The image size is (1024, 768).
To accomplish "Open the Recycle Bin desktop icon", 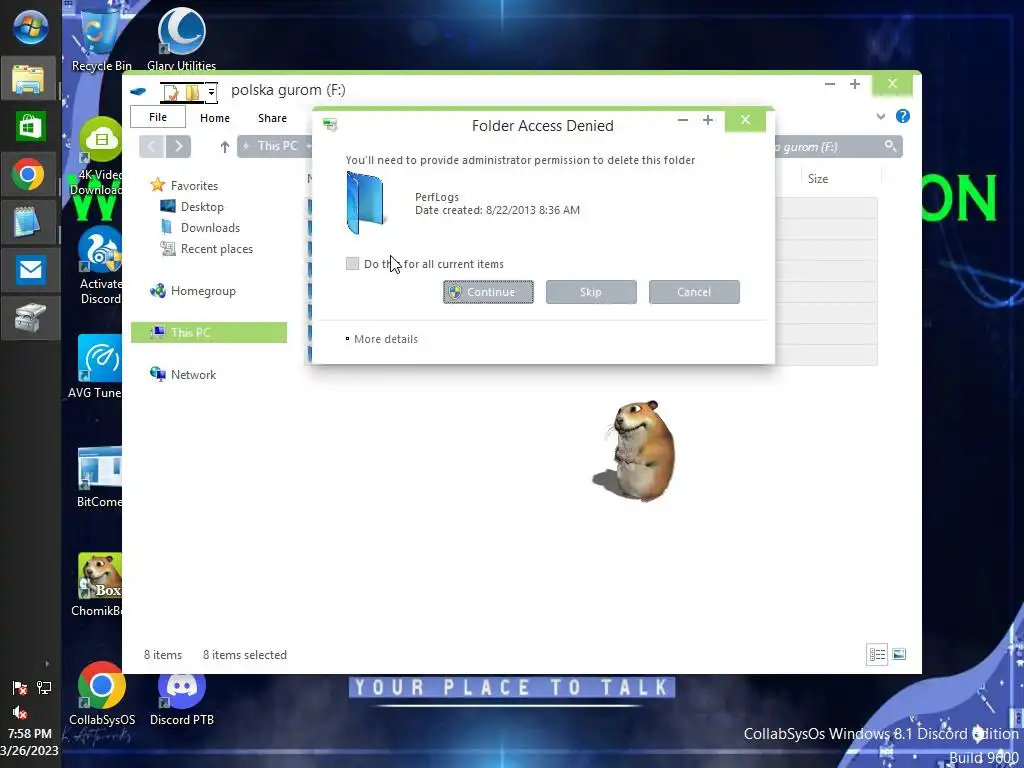I will point(101,39).
